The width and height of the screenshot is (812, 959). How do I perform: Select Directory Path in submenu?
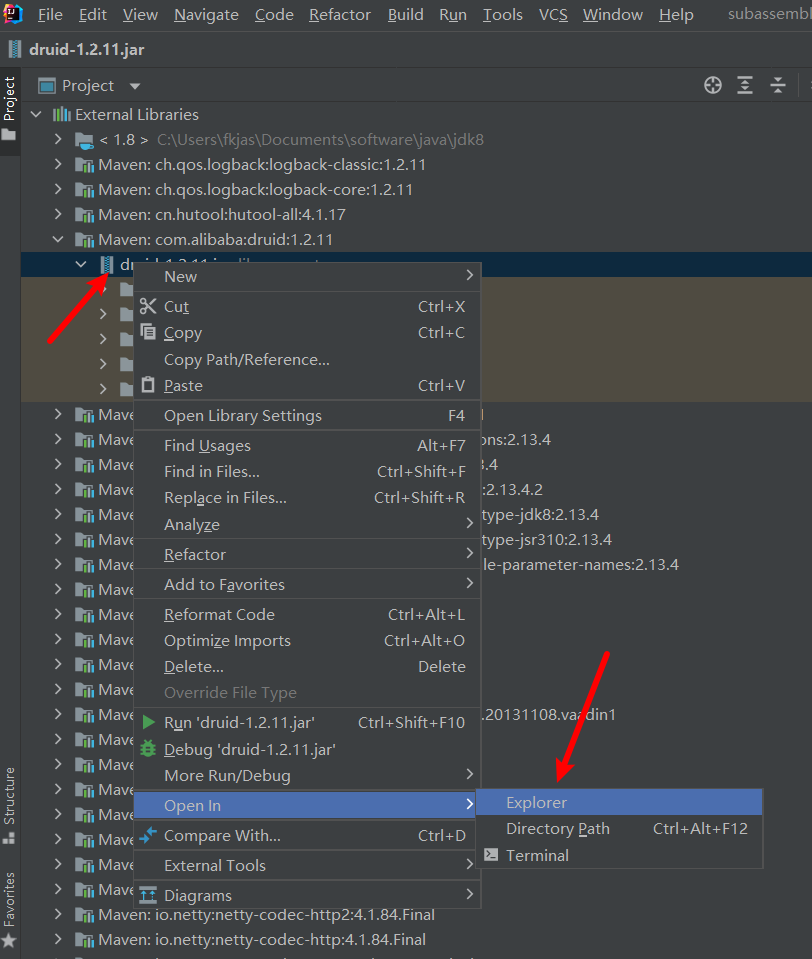click(619, 829)
